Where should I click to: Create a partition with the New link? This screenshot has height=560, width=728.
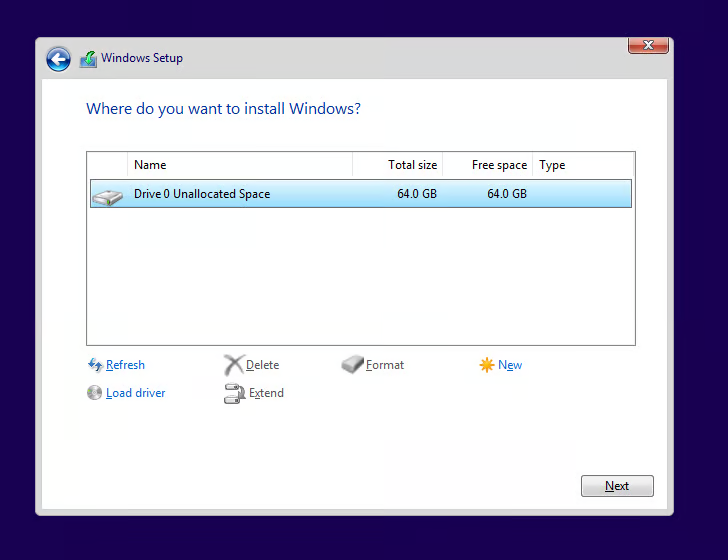pos(510,365)
